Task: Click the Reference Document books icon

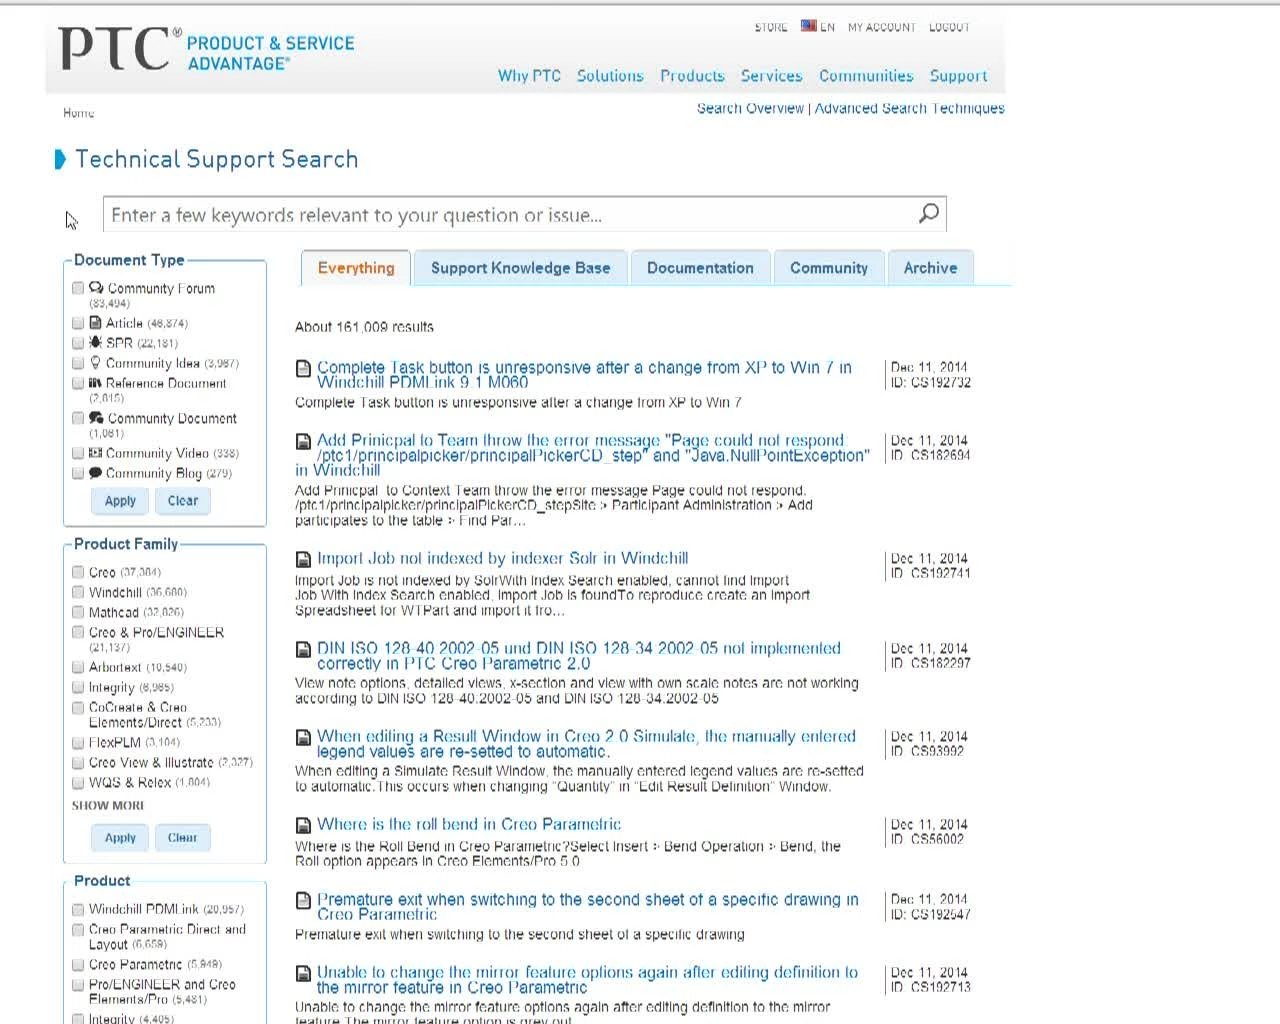Action: (x=95, y=383)
